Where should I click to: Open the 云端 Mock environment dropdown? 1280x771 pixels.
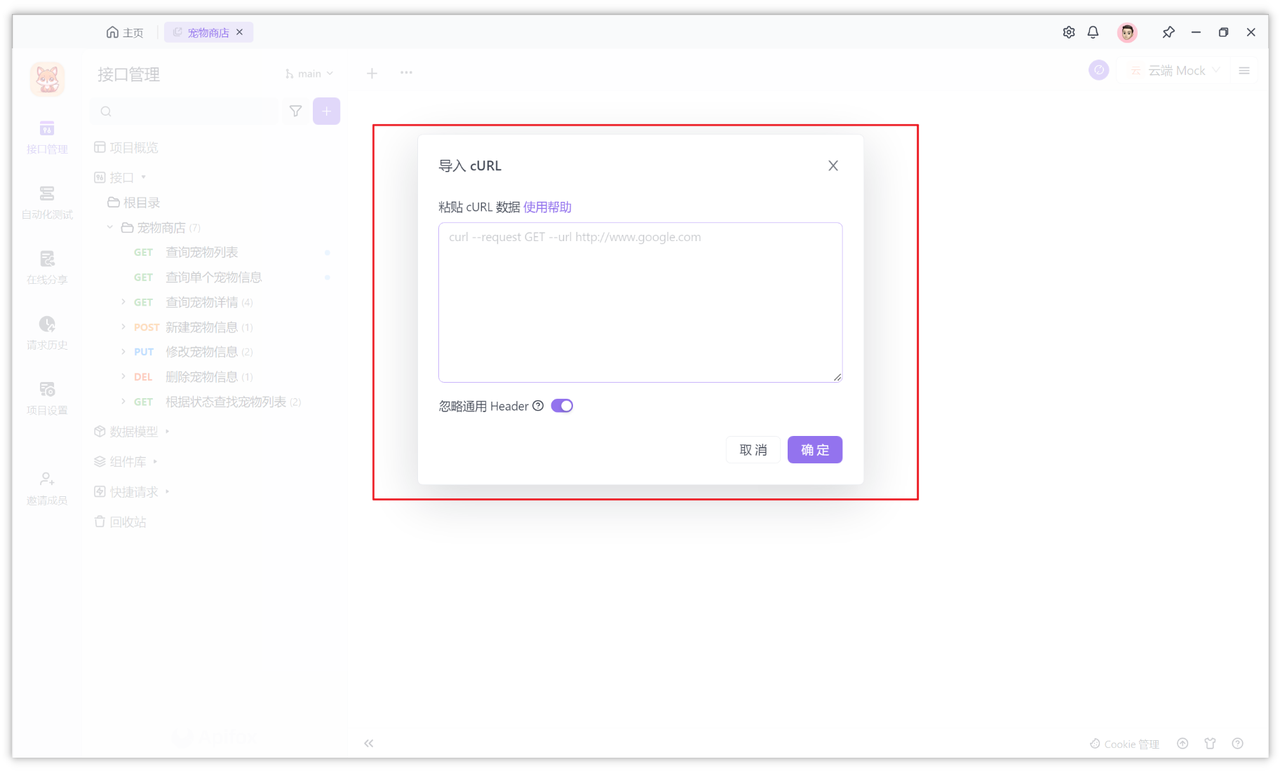tap(1175, 71)
